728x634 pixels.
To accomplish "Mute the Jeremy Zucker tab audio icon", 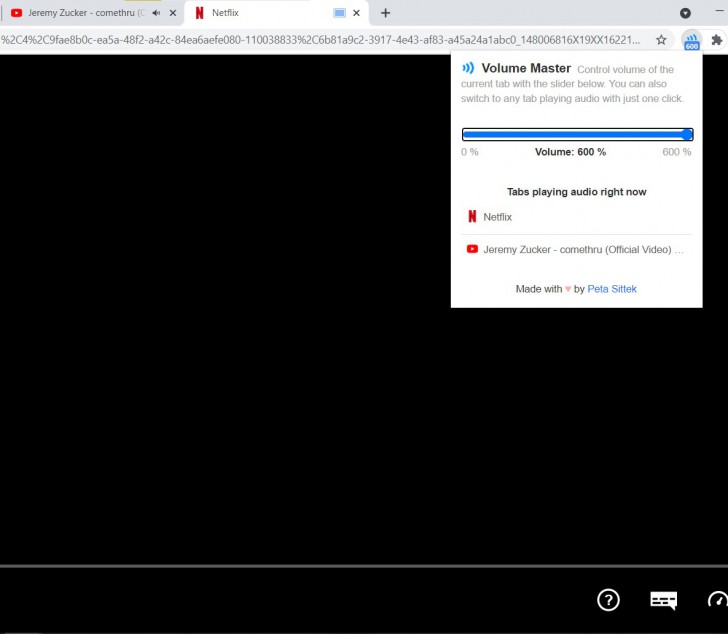I will coord(156,13).
